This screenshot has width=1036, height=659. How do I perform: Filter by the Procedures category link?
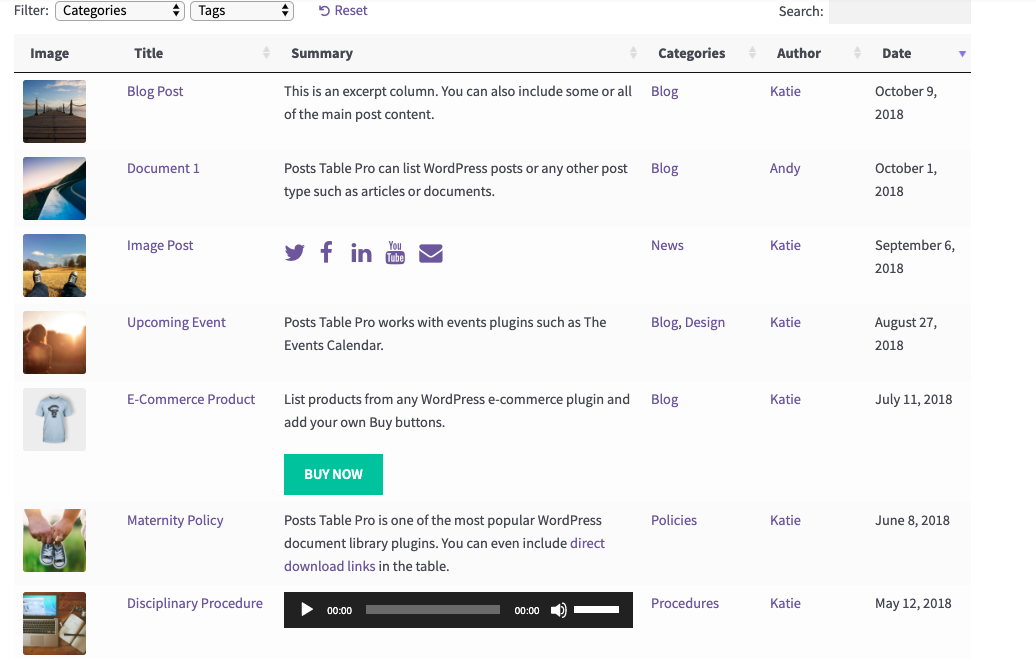pos(685,603)
